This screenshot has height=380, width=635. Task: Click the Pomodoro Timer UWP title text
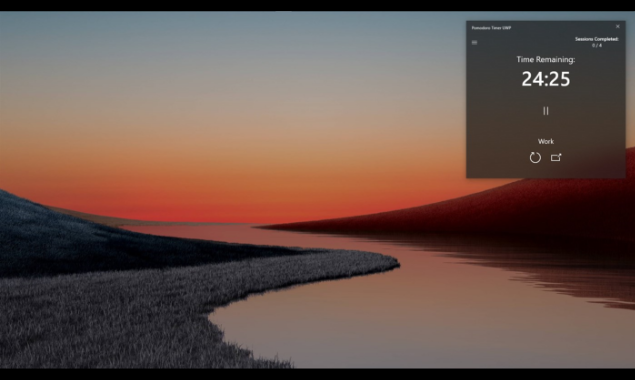(491, 28)
